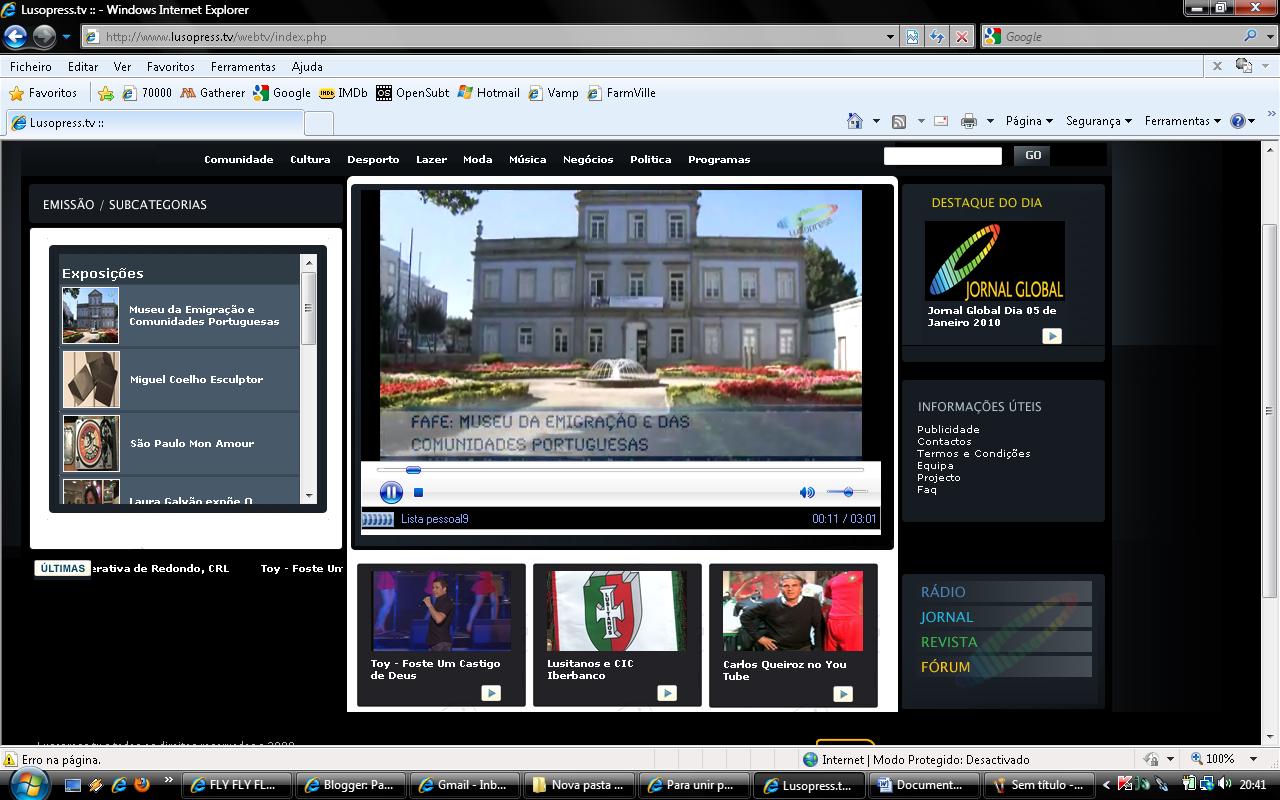Screen dimensions: 1280x800
Task: Open the IMDb favorites bar shortcut
Action: coord(343,93)
